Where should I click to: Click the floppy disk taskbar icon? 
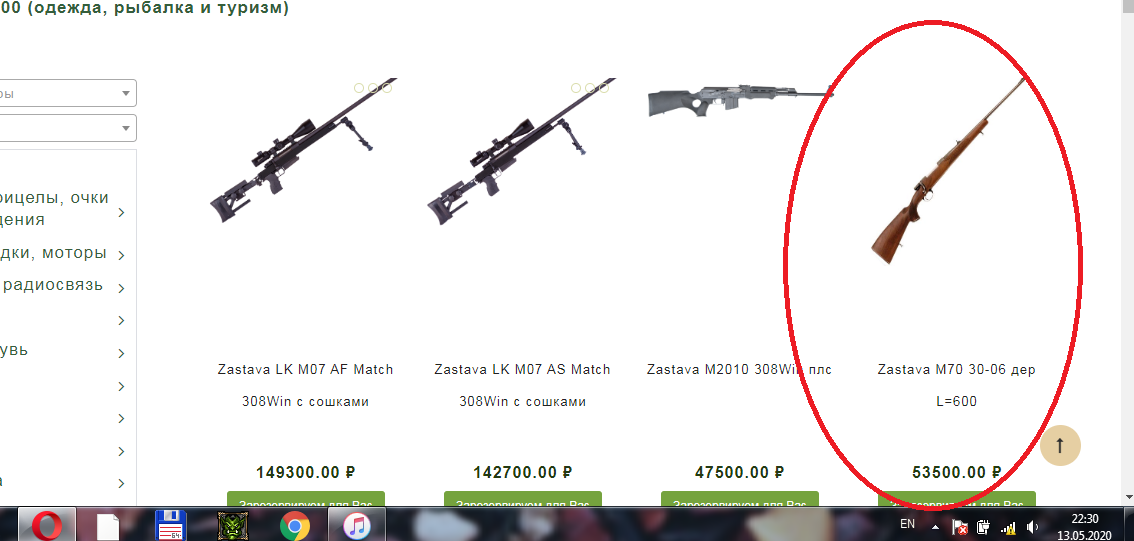point(171,526)
